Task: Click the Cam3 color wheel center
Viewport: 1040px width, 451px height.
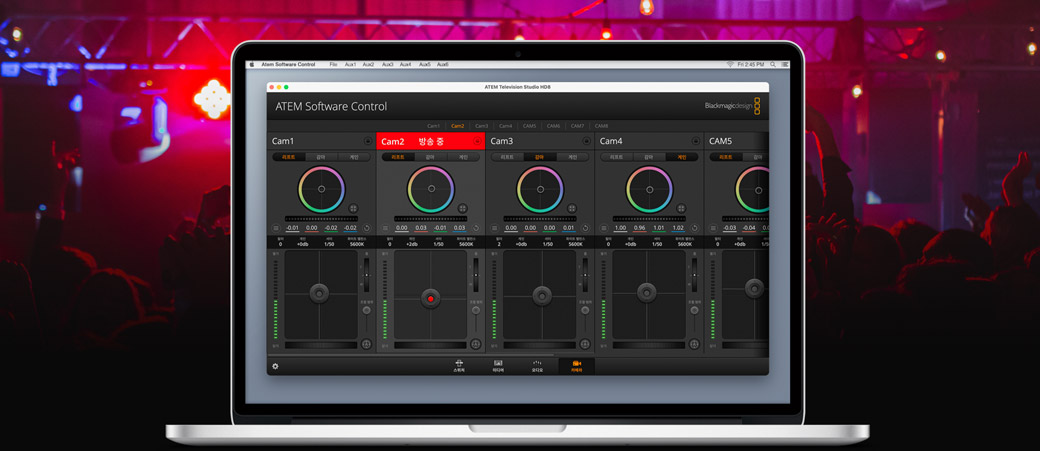Action: [540, 189]
